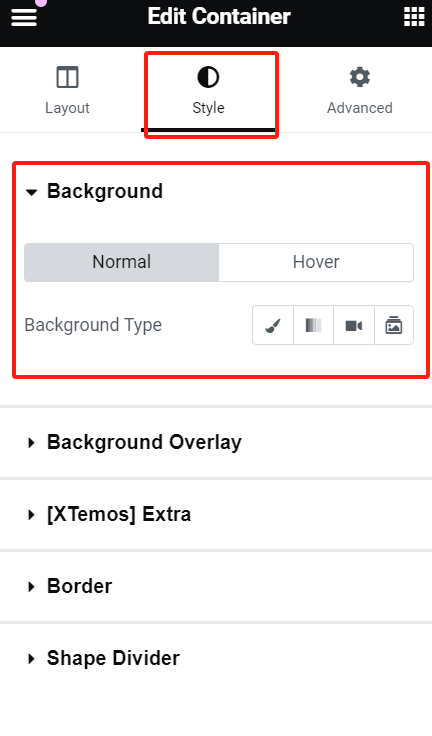Click the Layout columns icon
The height and width of the screenshot is (736, 432).
coord(68,77)
